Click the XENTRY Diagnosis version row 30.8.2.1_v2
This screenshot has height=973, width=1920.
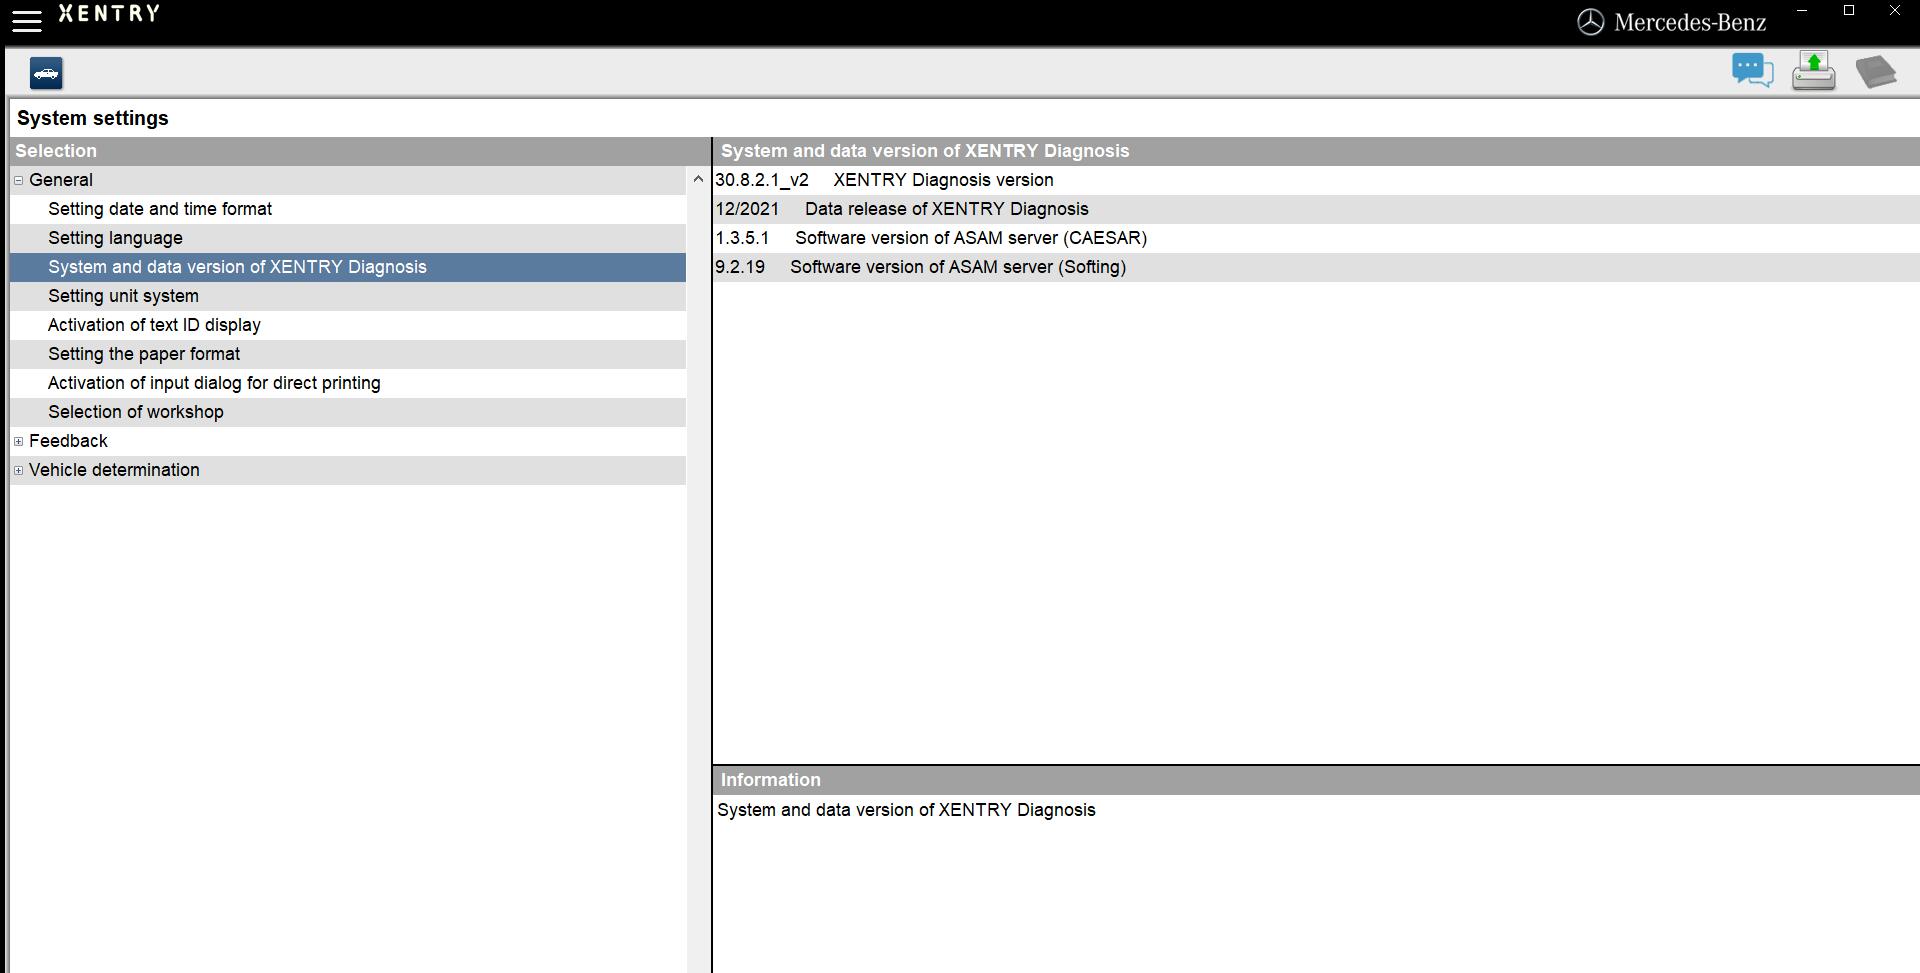[1316, 180]
